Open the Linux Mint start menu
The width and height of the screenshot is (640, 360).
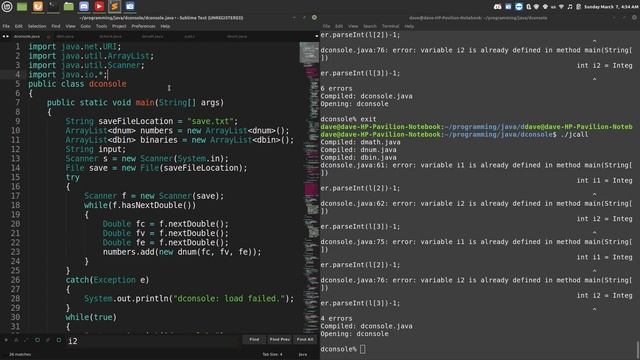[x=7, y=6]
